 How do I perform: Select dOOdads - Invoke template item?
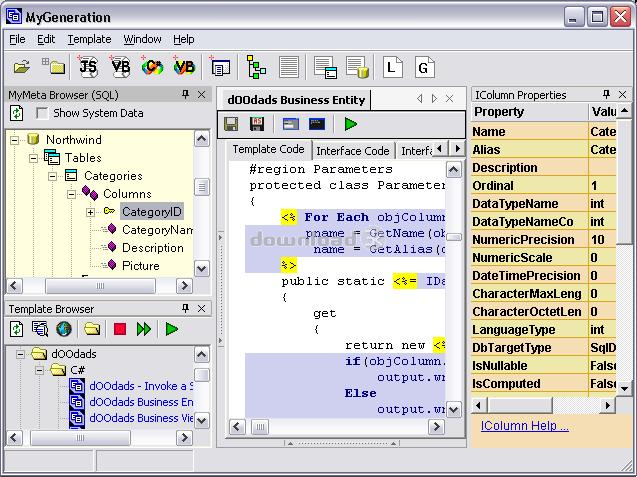[x=141, y=386]
